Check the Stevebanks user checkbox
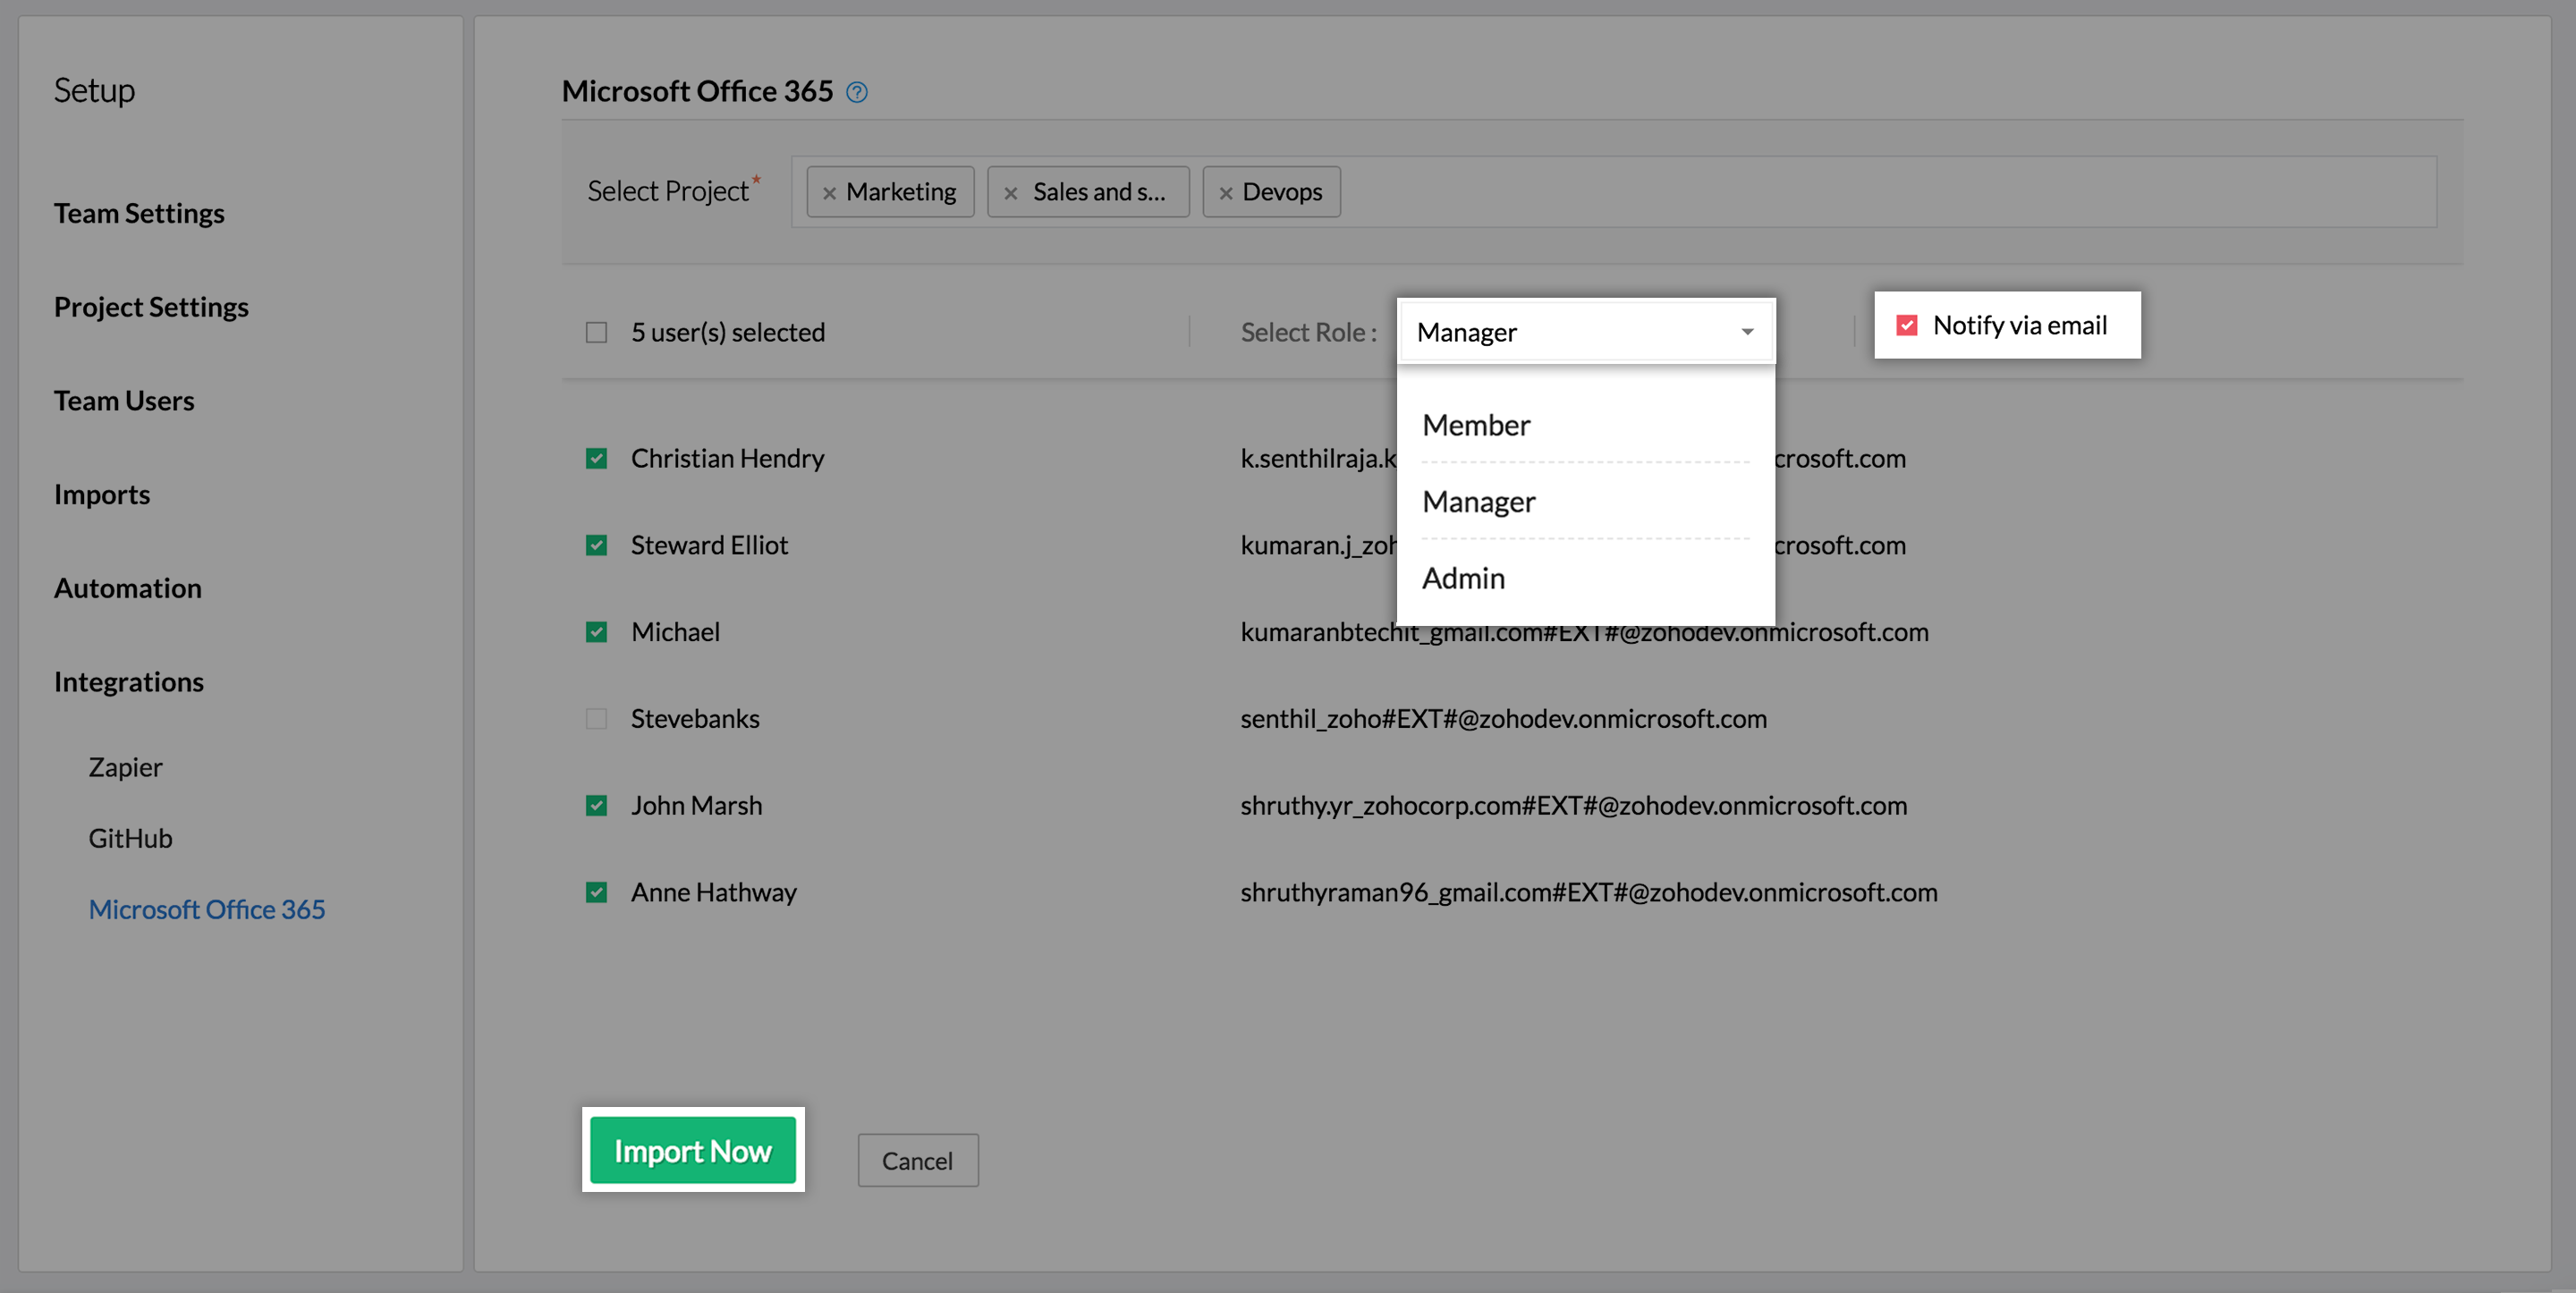 (596, 719)
